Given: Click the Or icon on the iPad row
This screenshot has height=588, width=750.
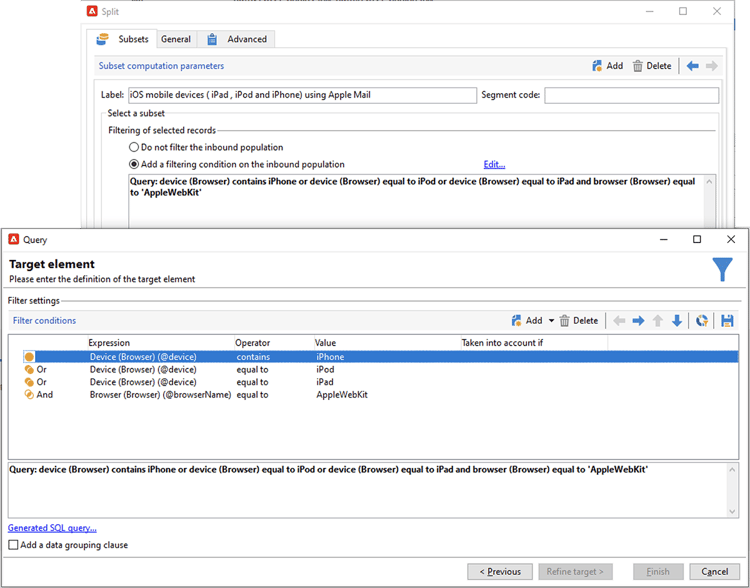Looking at the screenshot, I should [29, 382].
